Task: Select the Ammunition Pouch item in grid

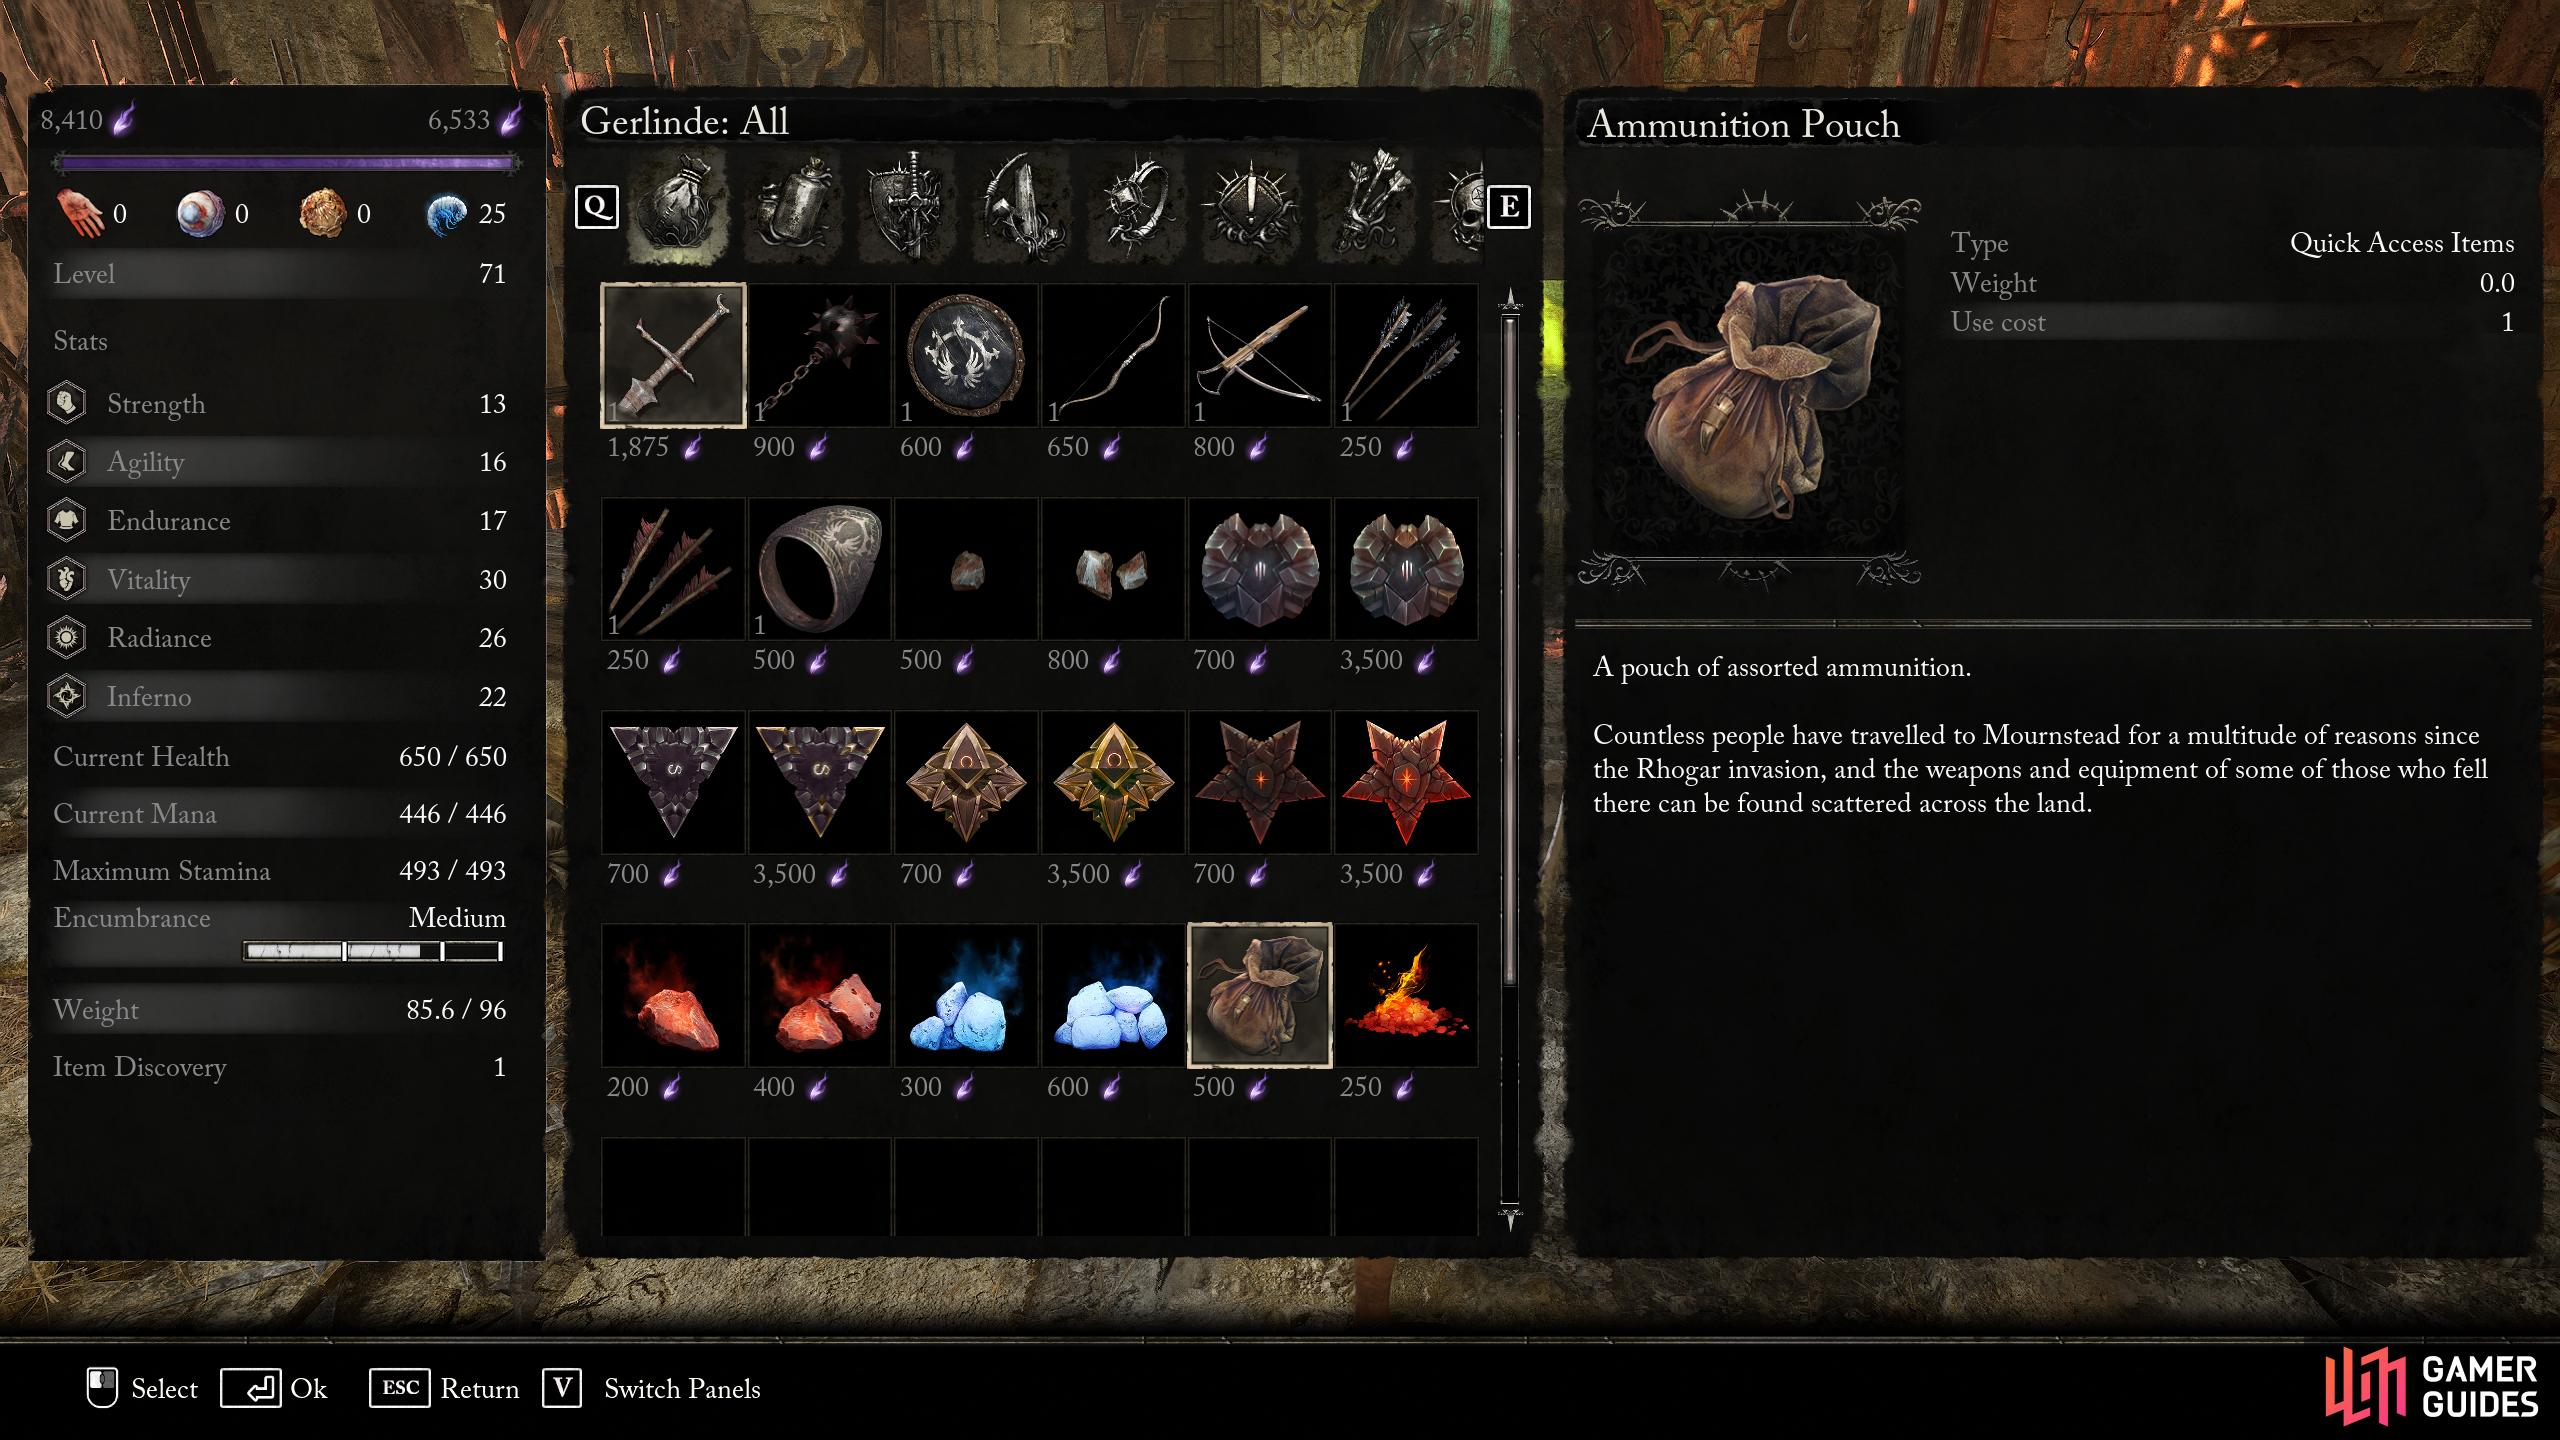Action: [1259, 995]
